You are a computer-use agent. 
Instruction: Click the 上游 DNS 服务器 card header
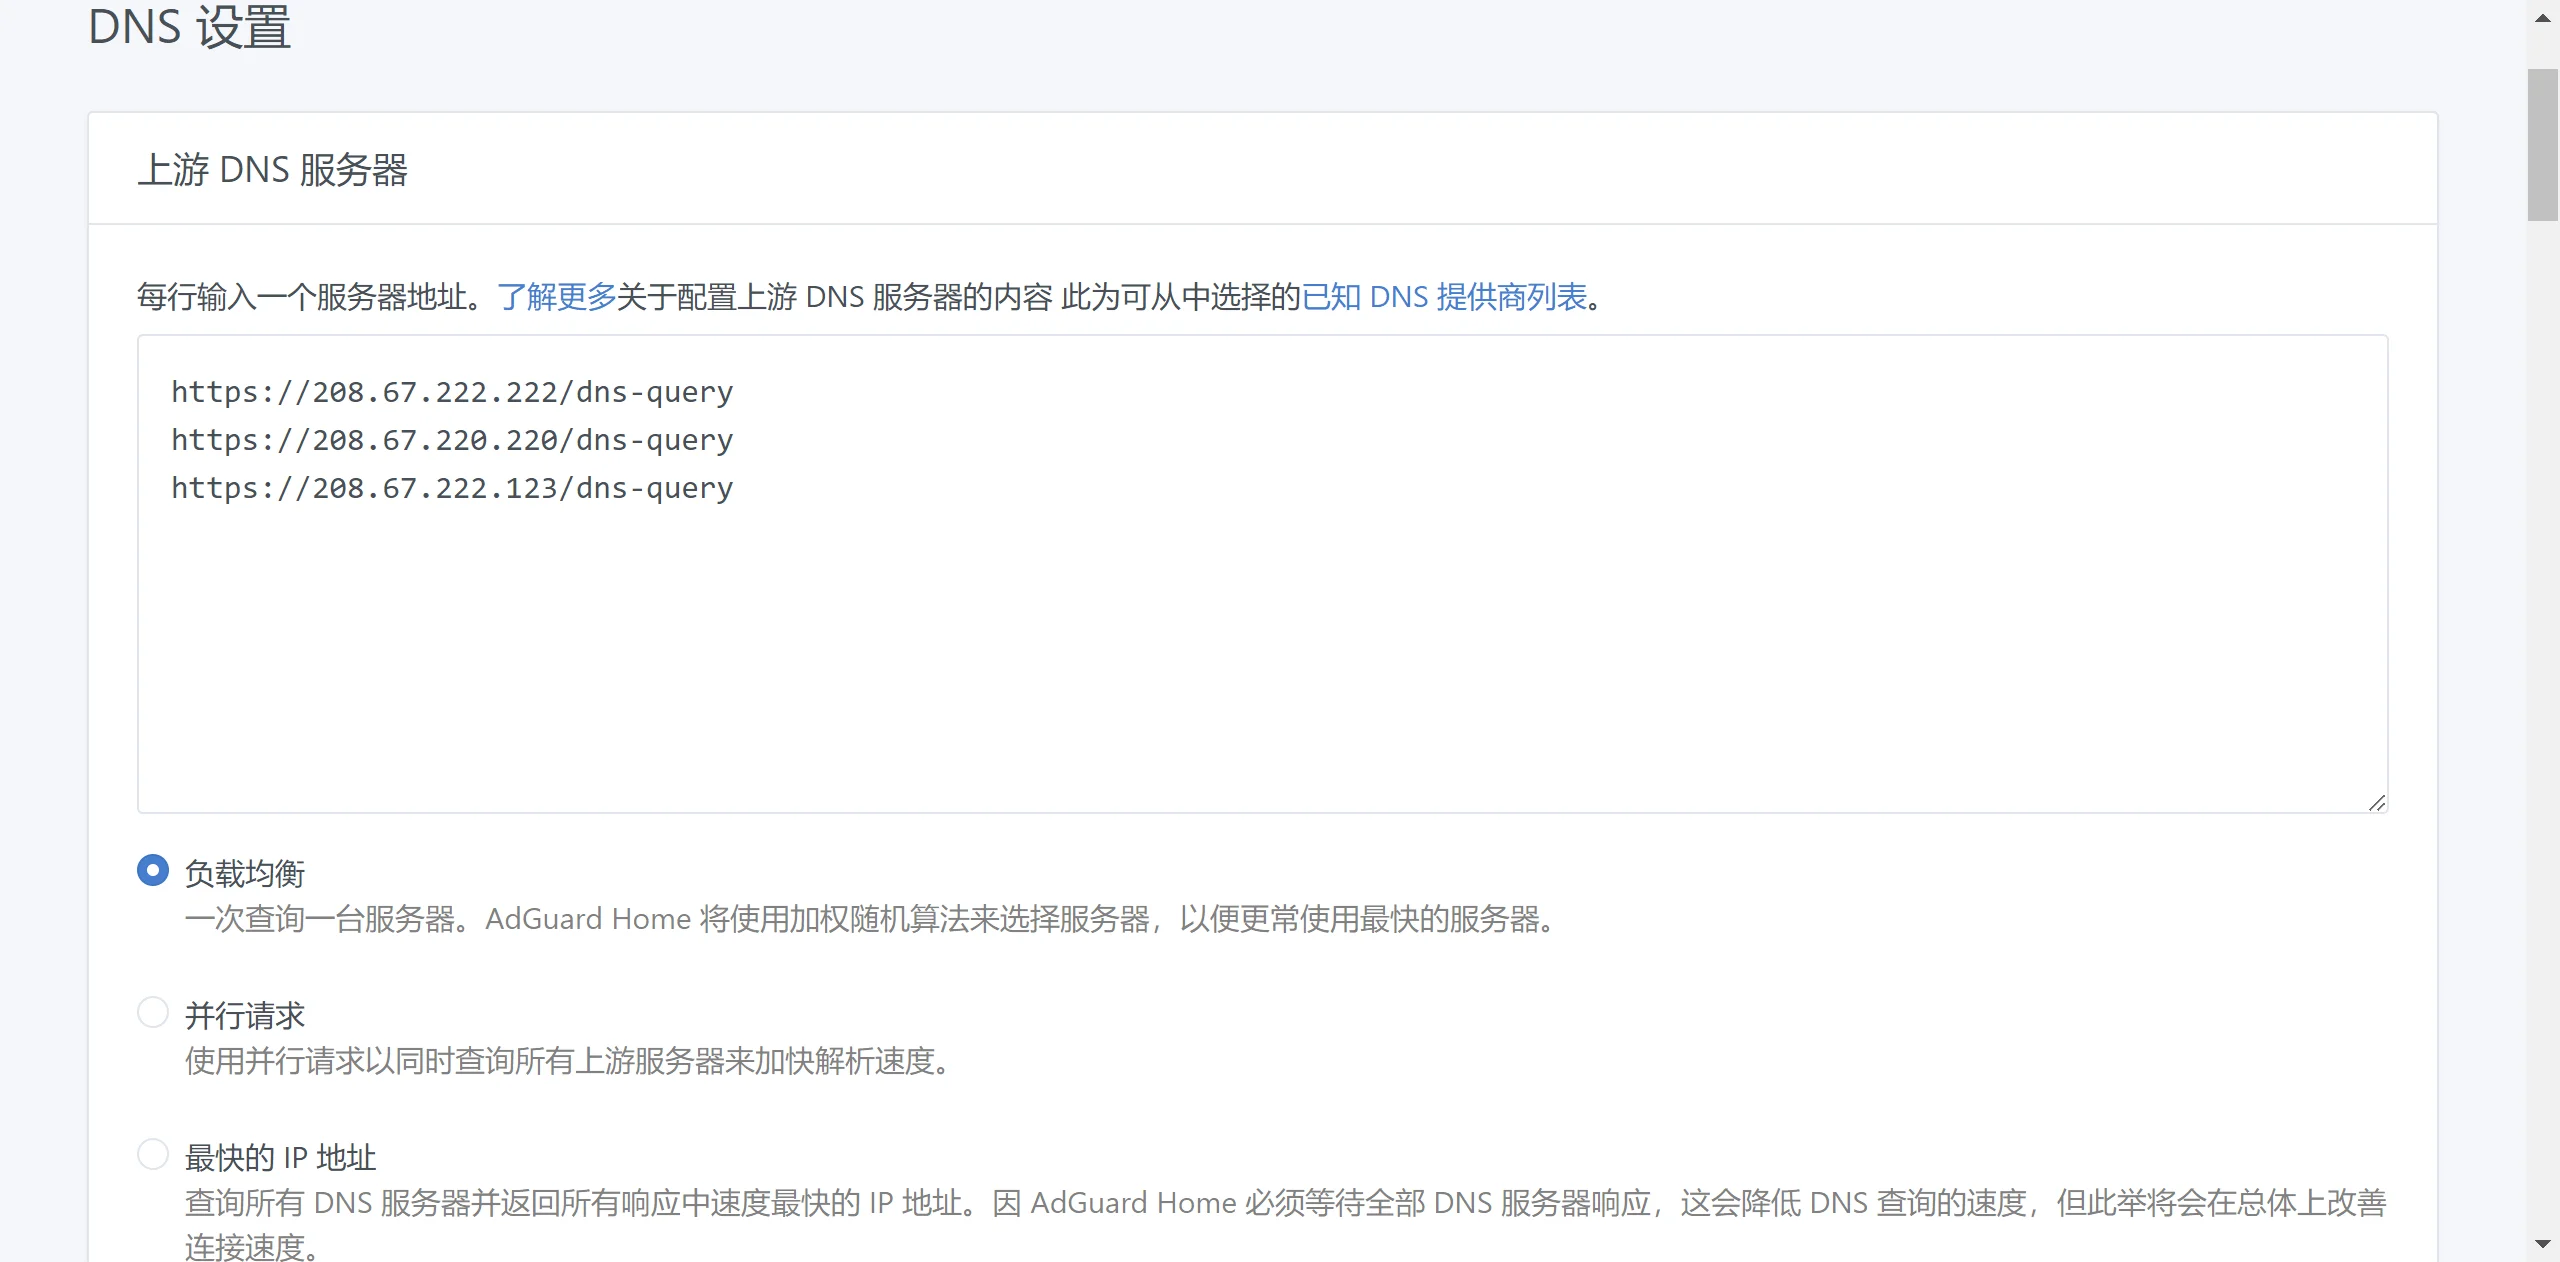click(272, 169)
